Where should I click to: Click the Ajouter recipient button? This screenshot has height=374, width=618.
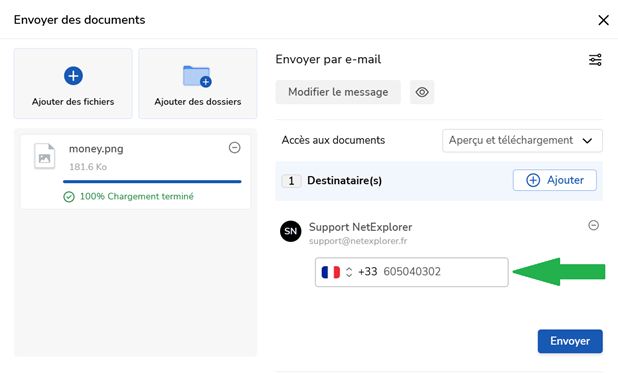pyautogui.click(x=555, y=180)
